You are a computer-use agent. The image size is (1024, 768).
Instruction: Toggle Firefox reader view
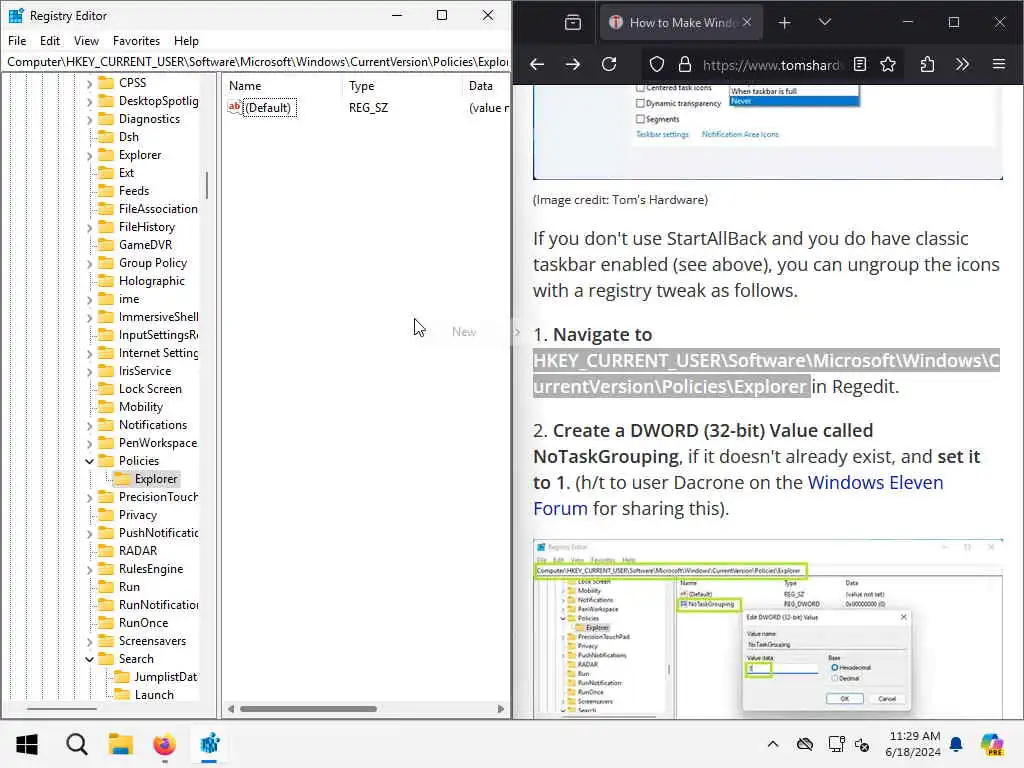click(x=860, y=64)
